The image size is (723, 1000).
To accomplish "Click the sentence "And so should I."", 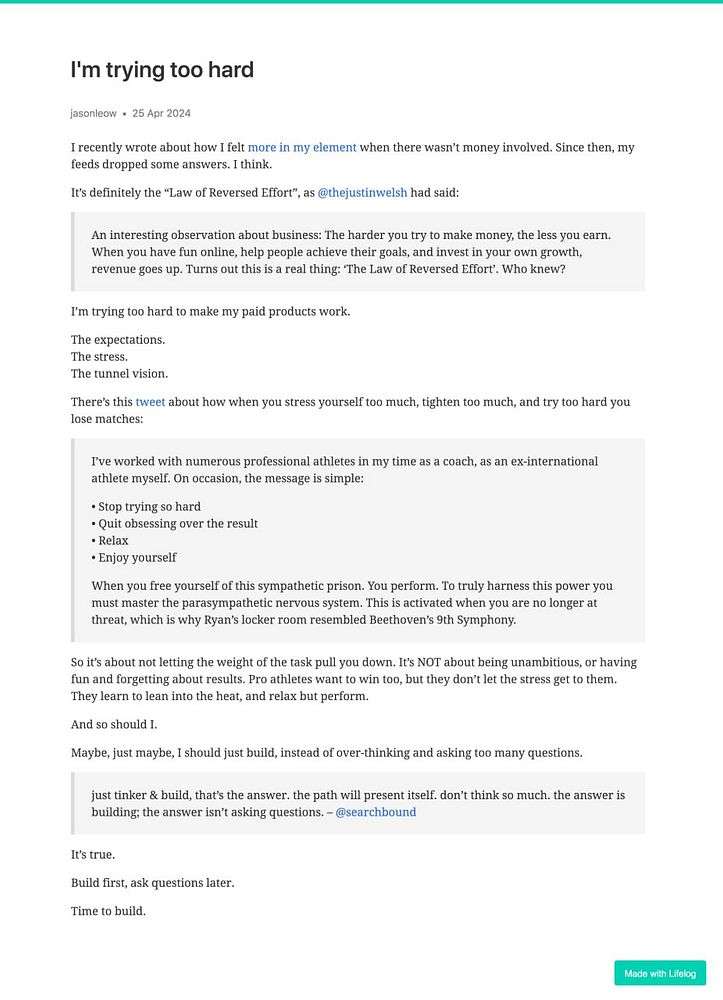I will (x=114, y=724).
